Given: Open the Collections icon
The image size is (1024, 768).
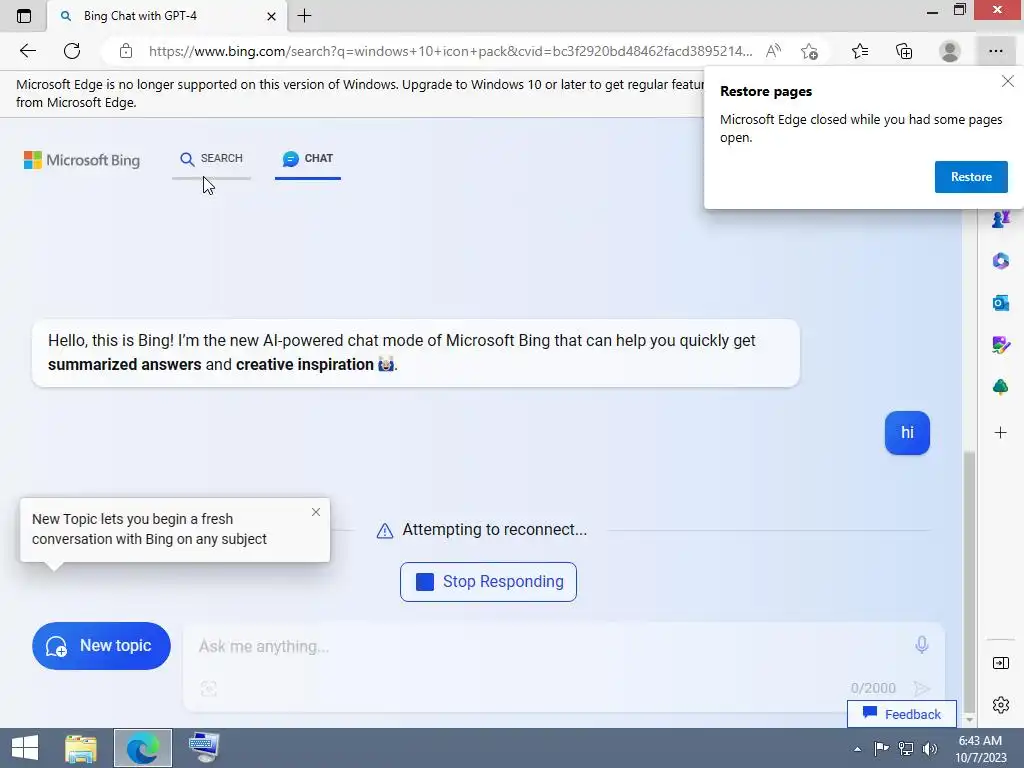Looking at the screenshot, I should [904, 51].
